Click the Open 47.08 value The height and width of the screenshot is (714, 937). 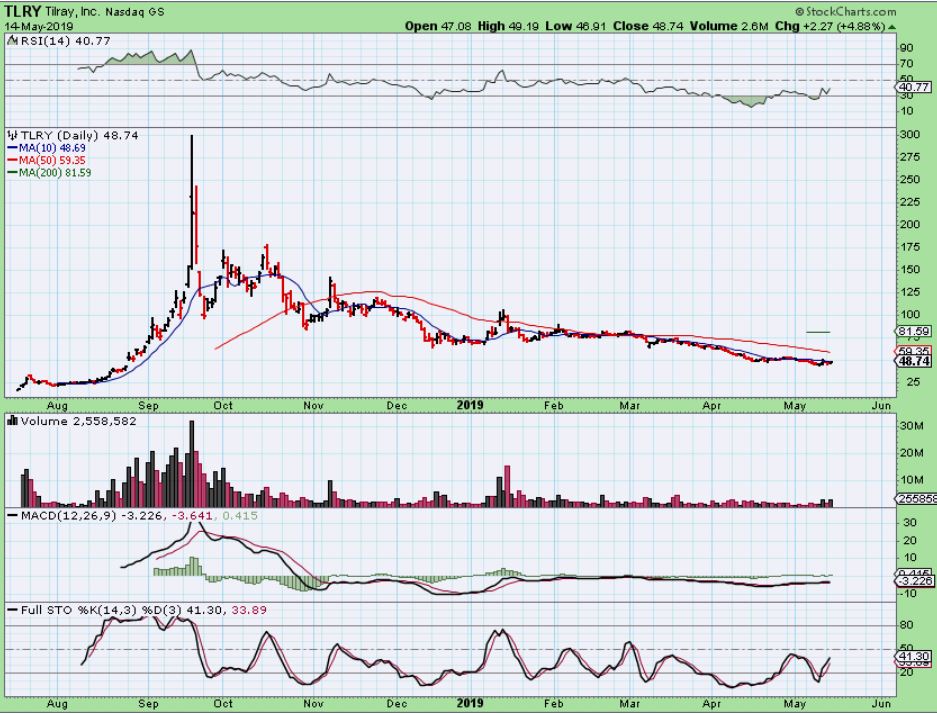438,26
